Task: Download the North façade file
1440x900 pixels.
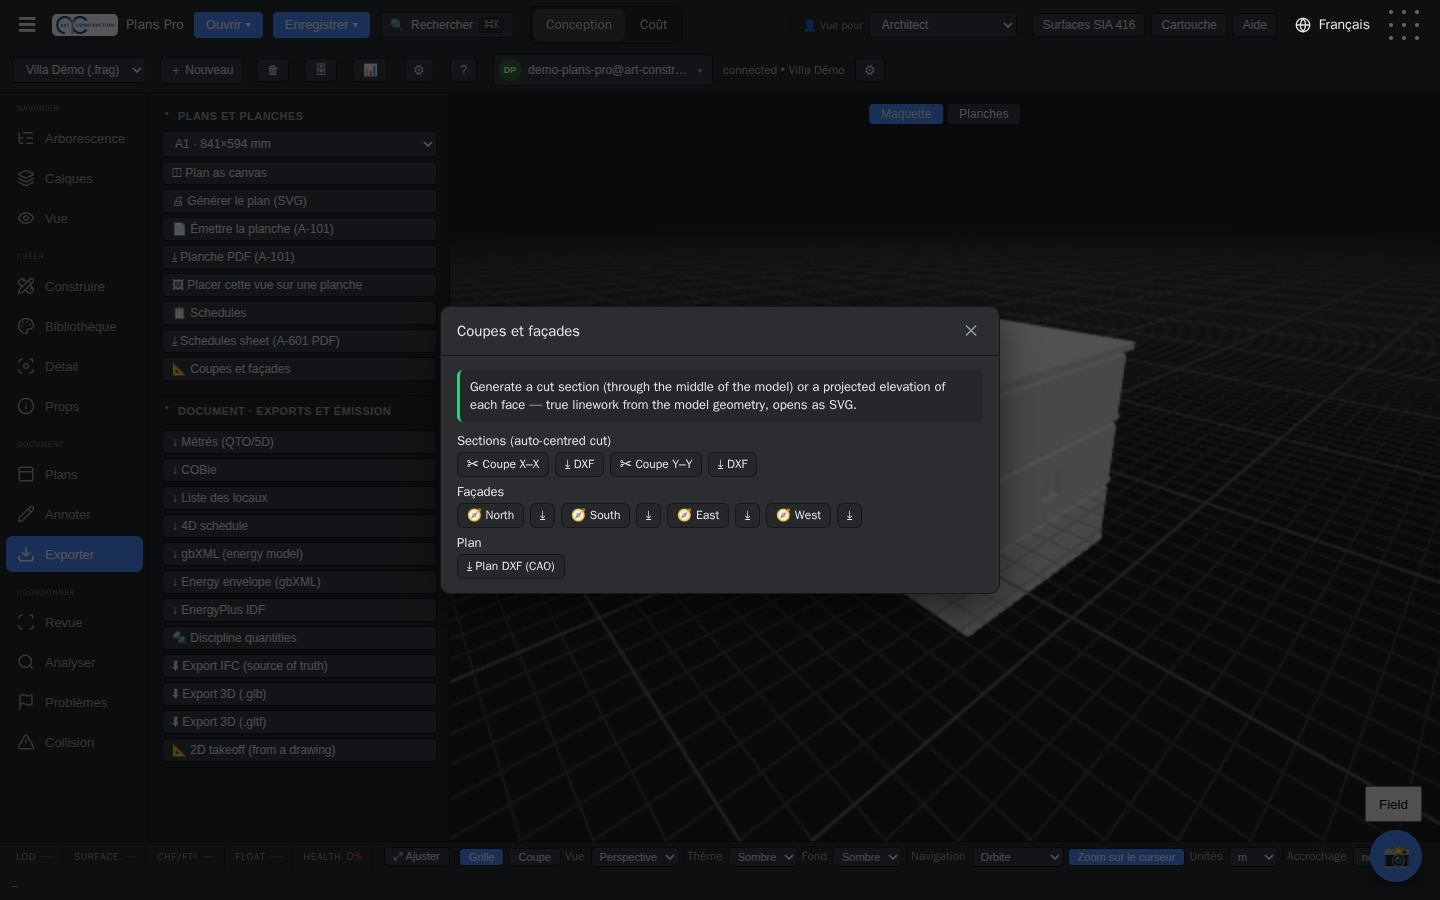Action: [x=542, y=516]
